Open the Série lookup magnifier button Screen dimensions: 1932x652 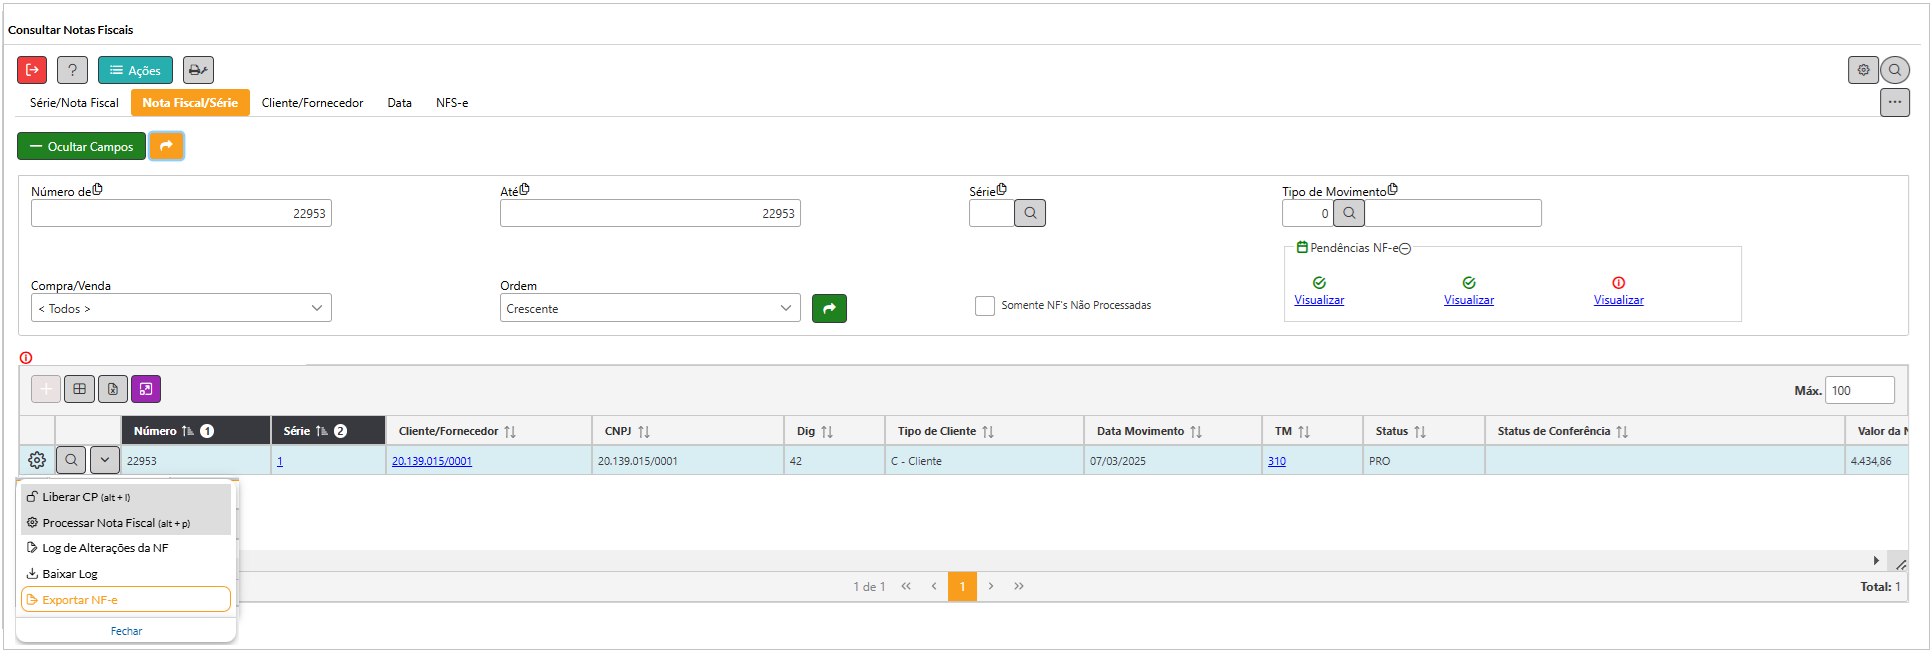(x=1030, y=213)
